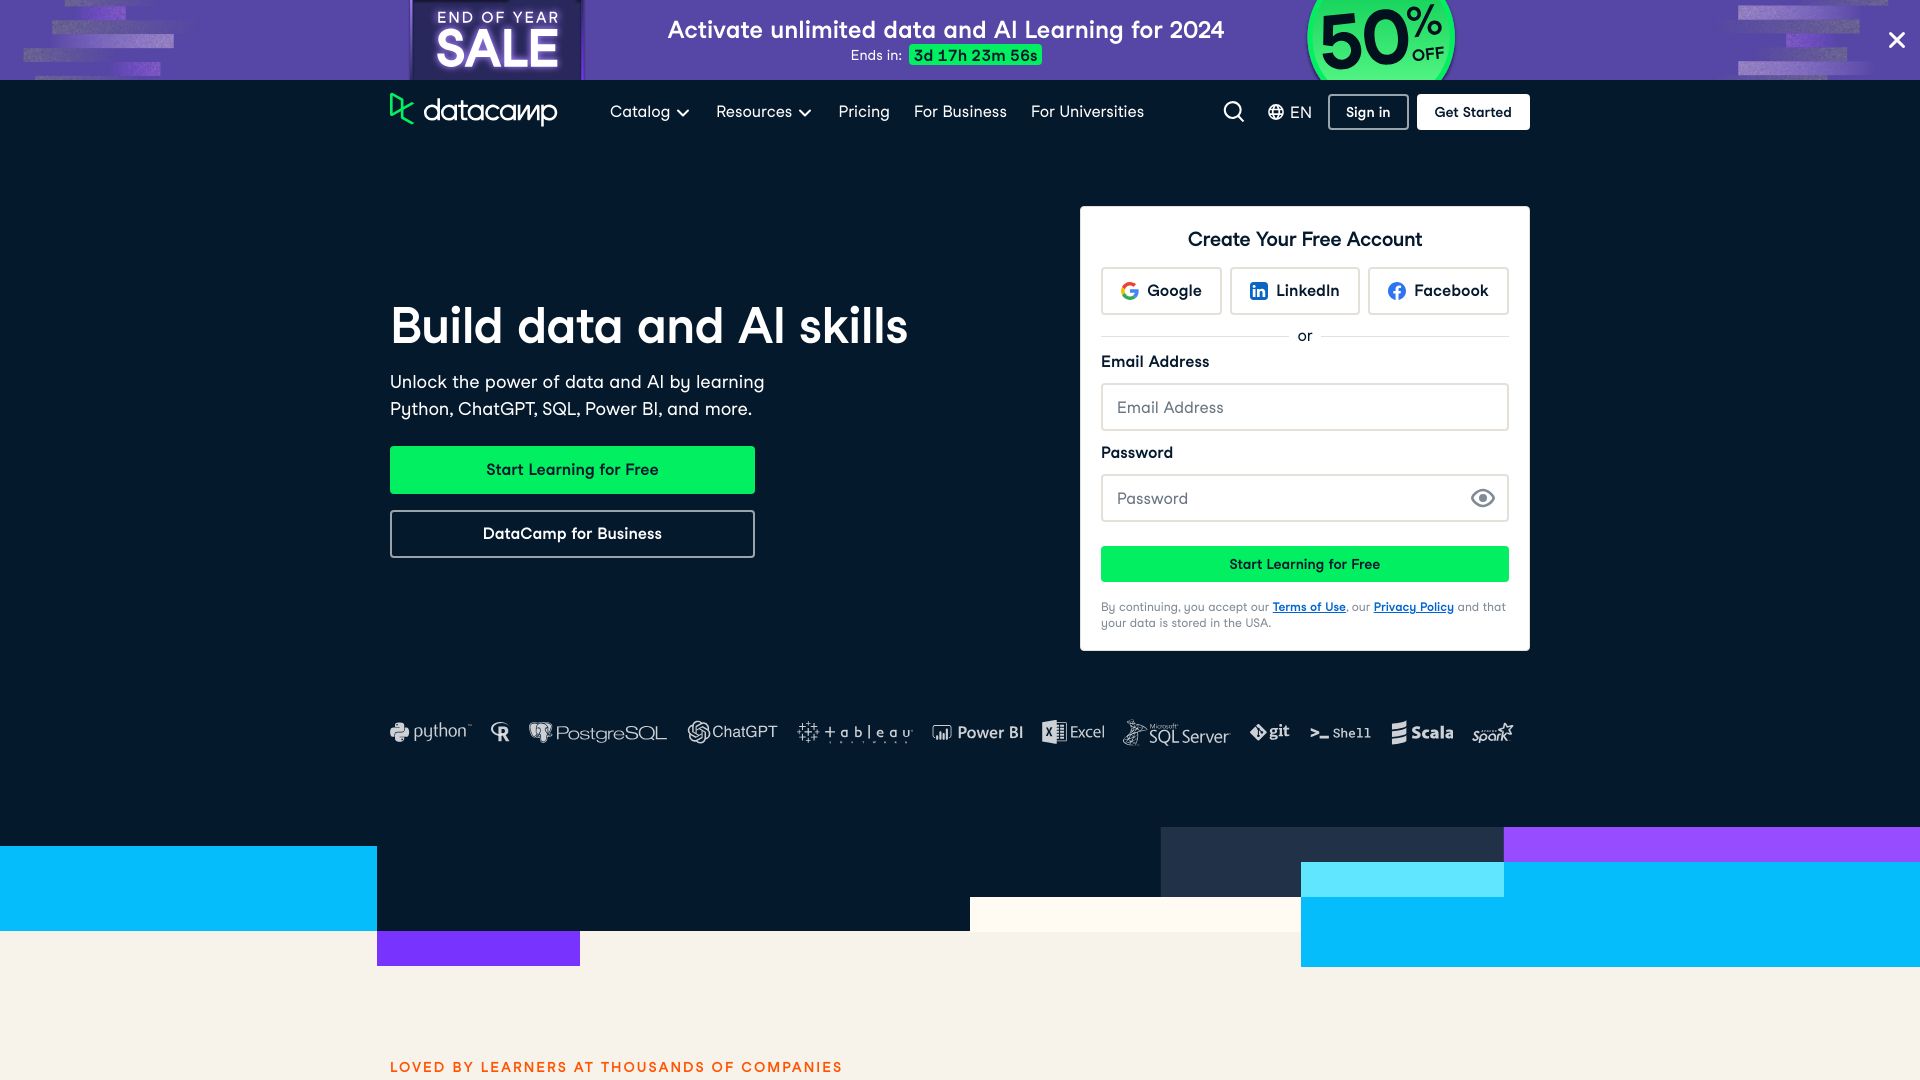This screenshot has width=1920, height=1080.
Task: Click inside the Email Address field
Action: (x=1304, y=407)
